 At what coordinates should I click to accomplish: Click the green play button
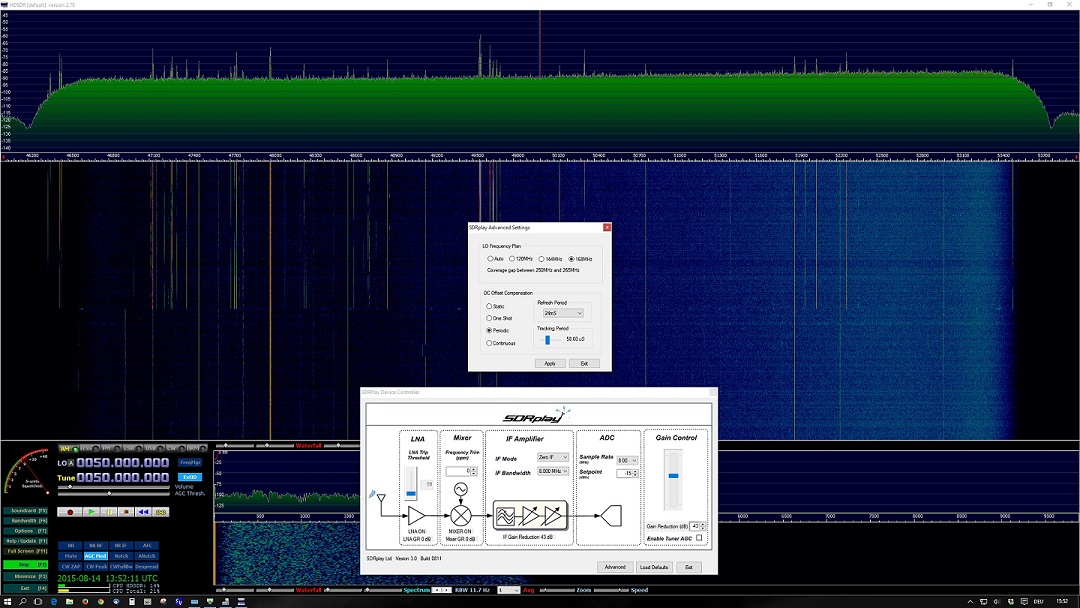92,512
